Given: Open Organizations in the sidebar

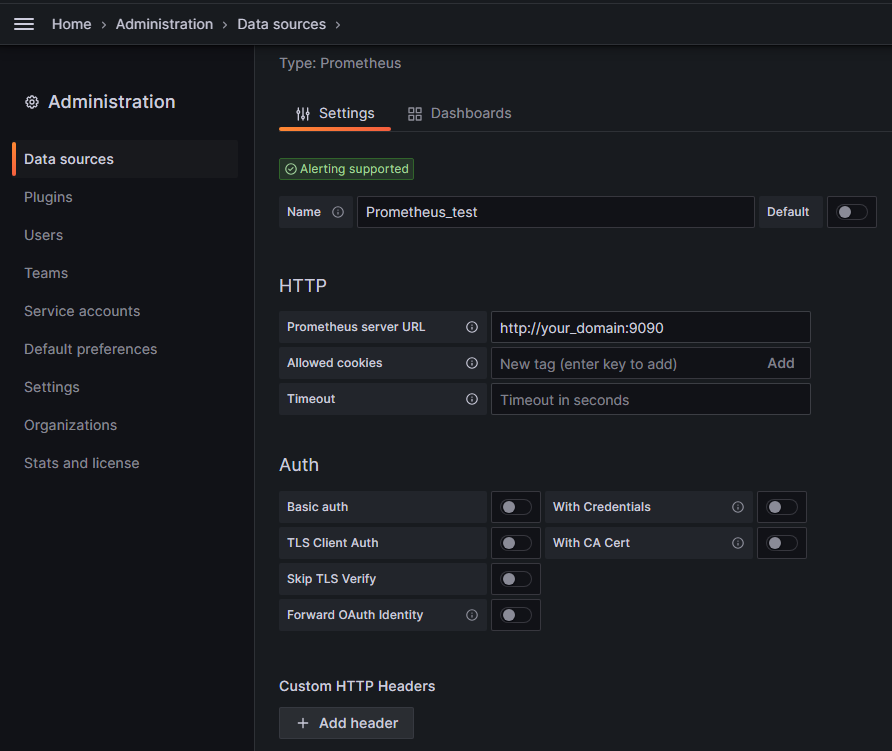Looking at the screenshot, I should pyautogui.click(x=71, y=425).
